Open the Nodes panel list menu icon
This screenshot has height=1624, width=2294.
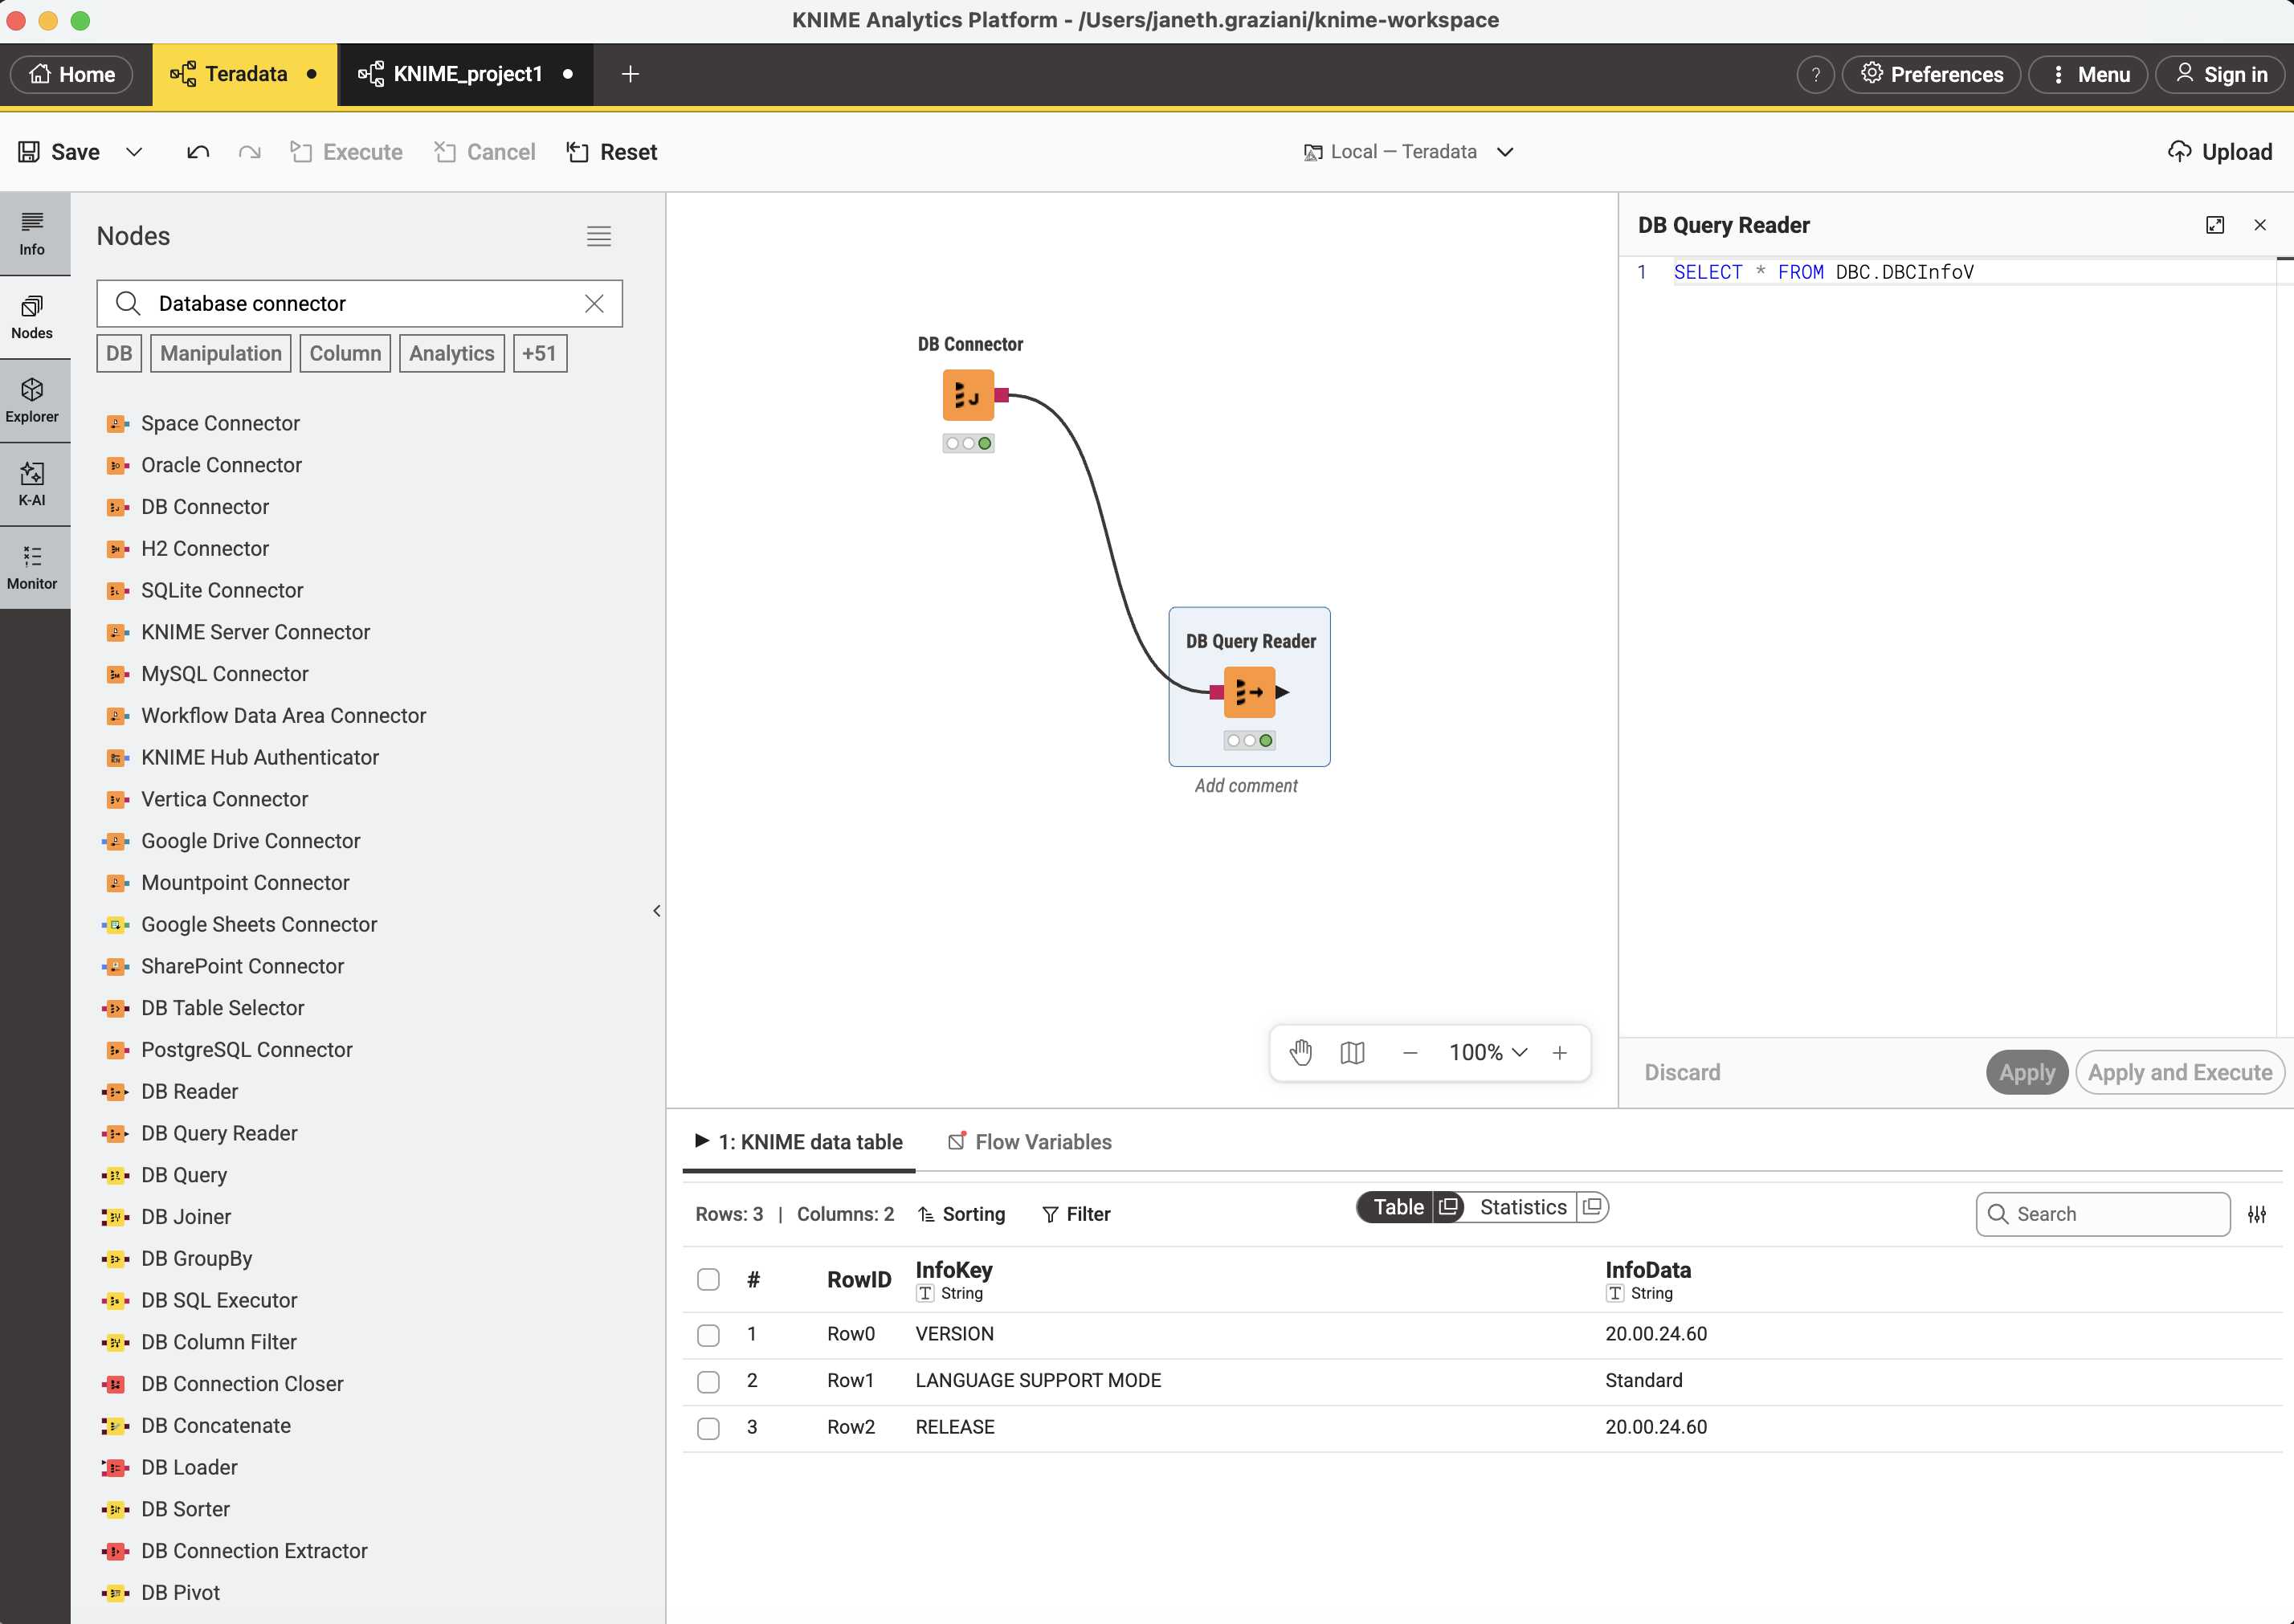click(x=599, y=236)
